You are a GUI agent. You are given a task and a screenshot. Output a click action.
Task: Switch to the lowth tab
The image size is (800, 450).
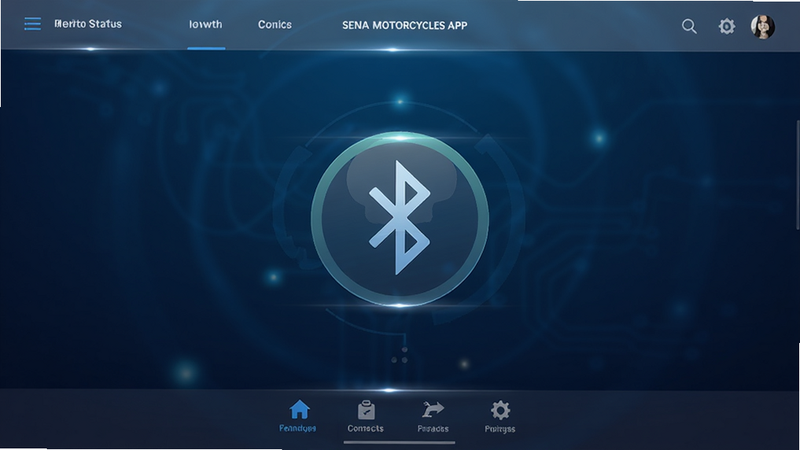(206, 24)
